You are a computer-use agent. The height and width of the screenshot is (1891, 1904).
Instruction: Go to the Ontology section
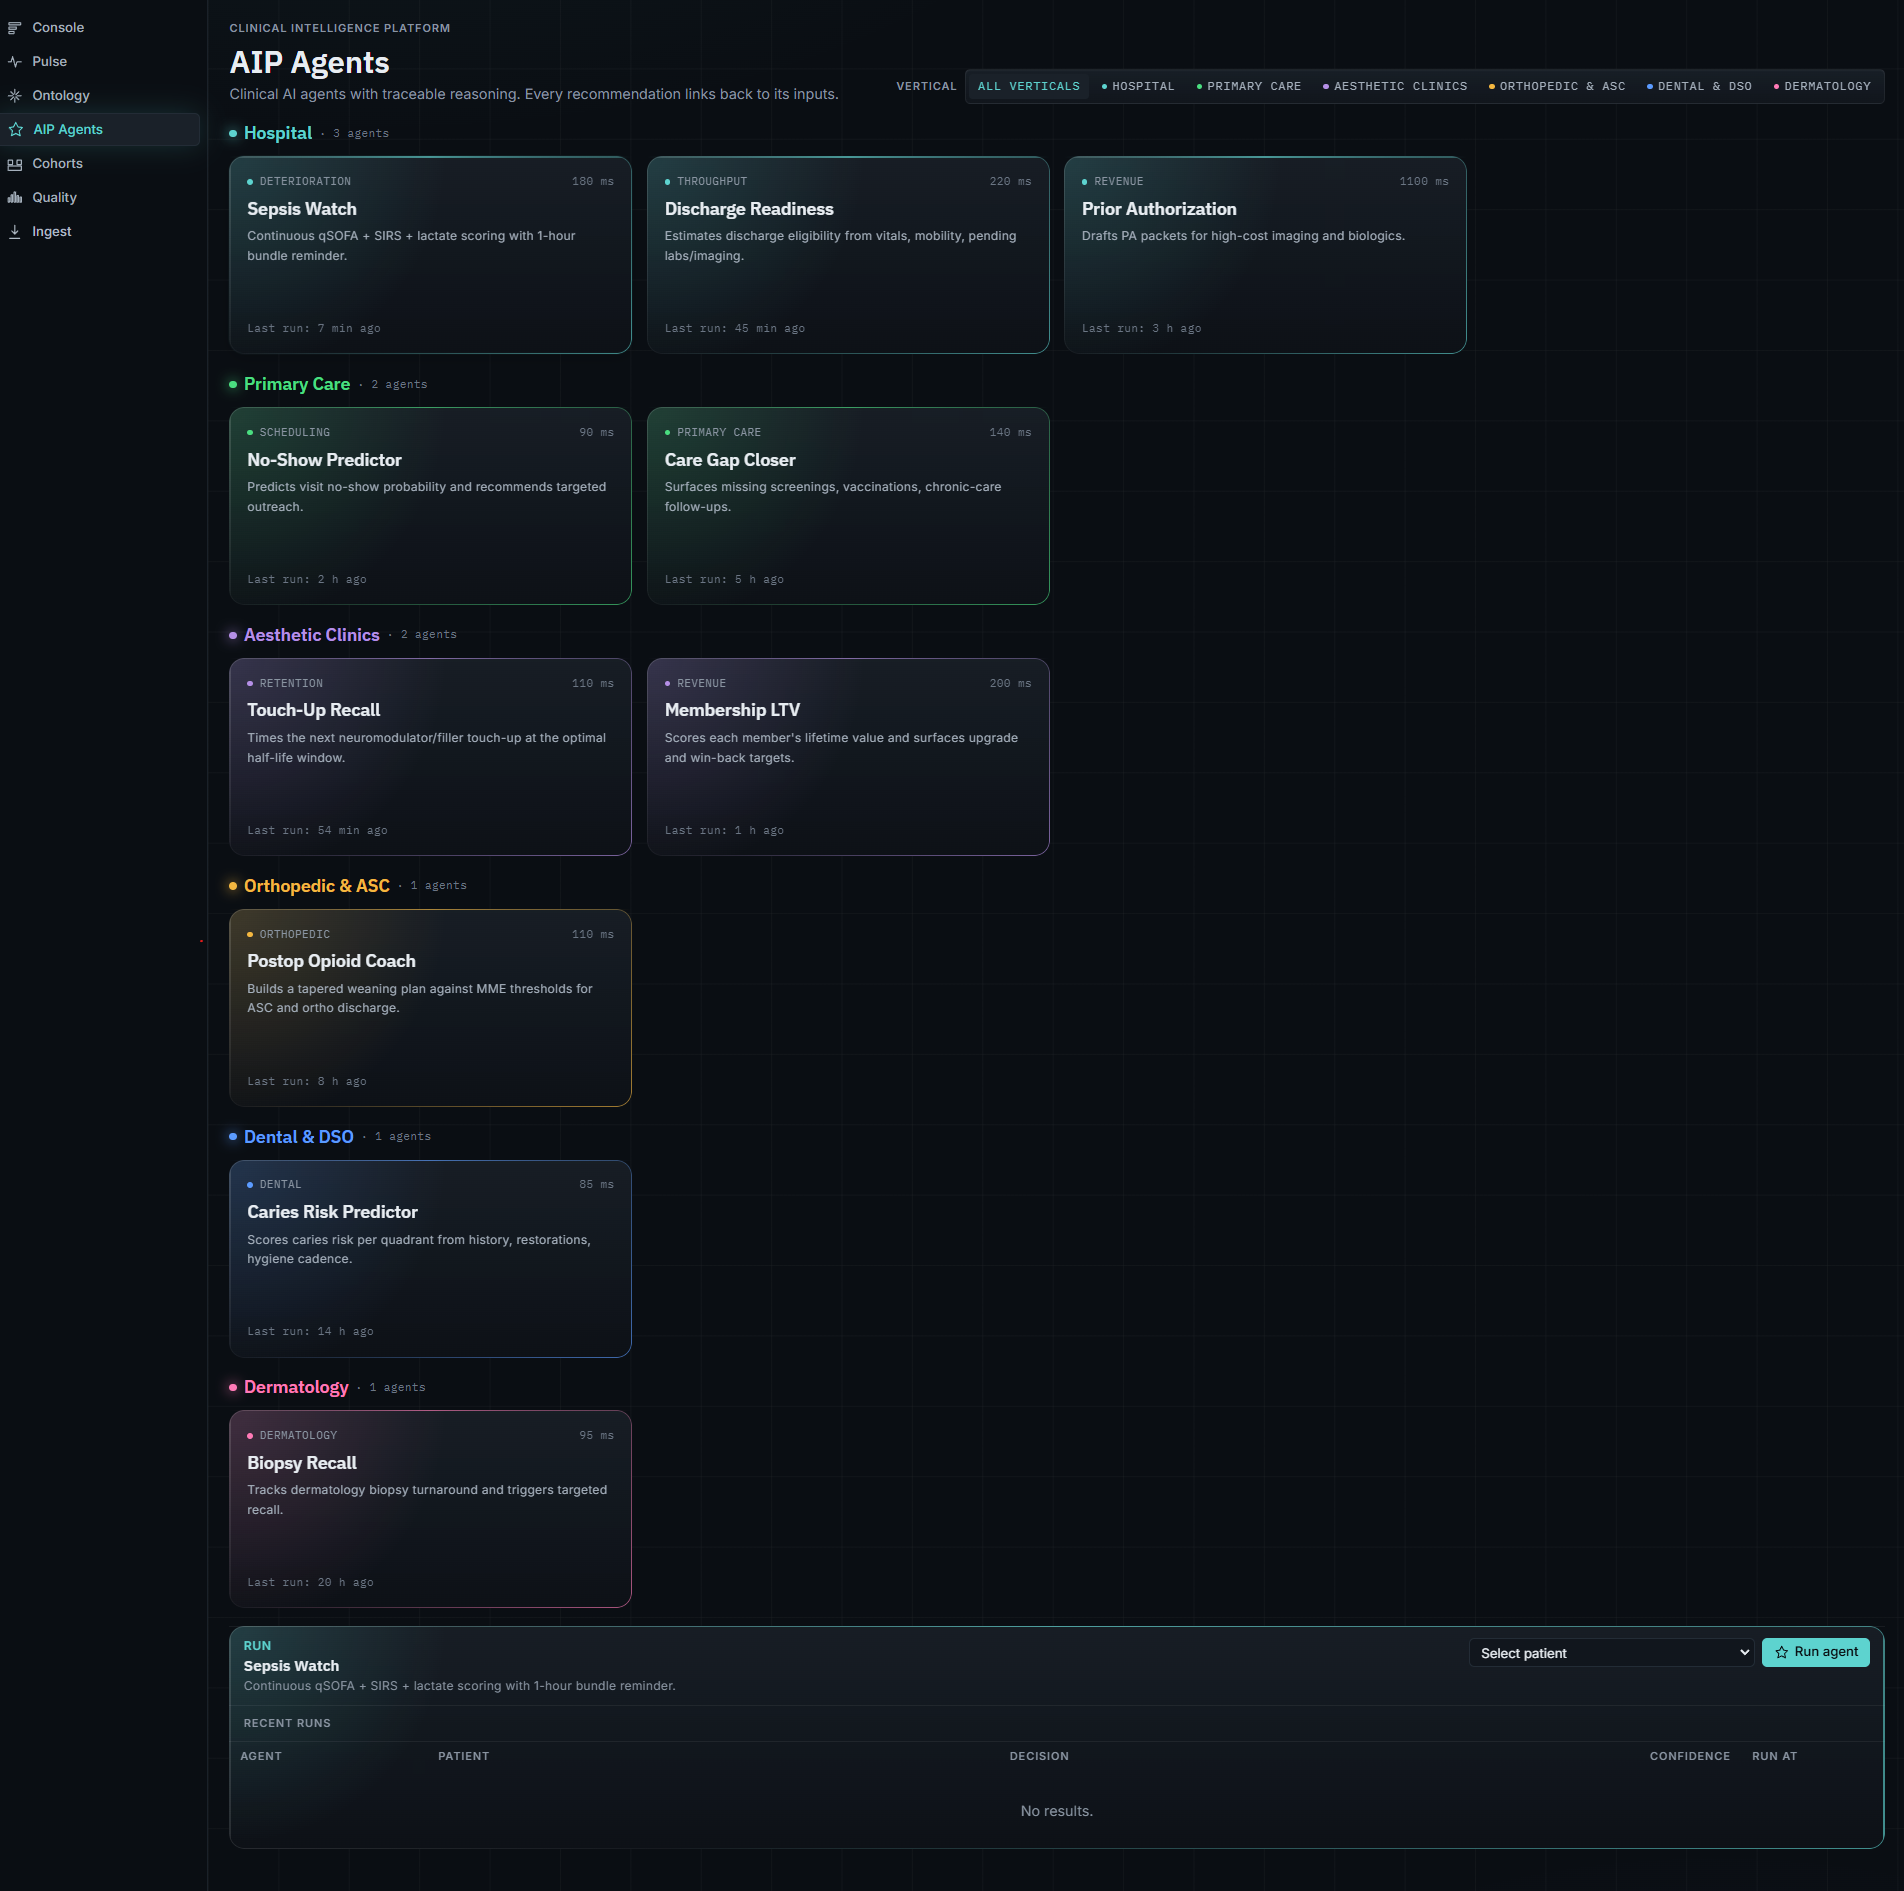point(100,96)
